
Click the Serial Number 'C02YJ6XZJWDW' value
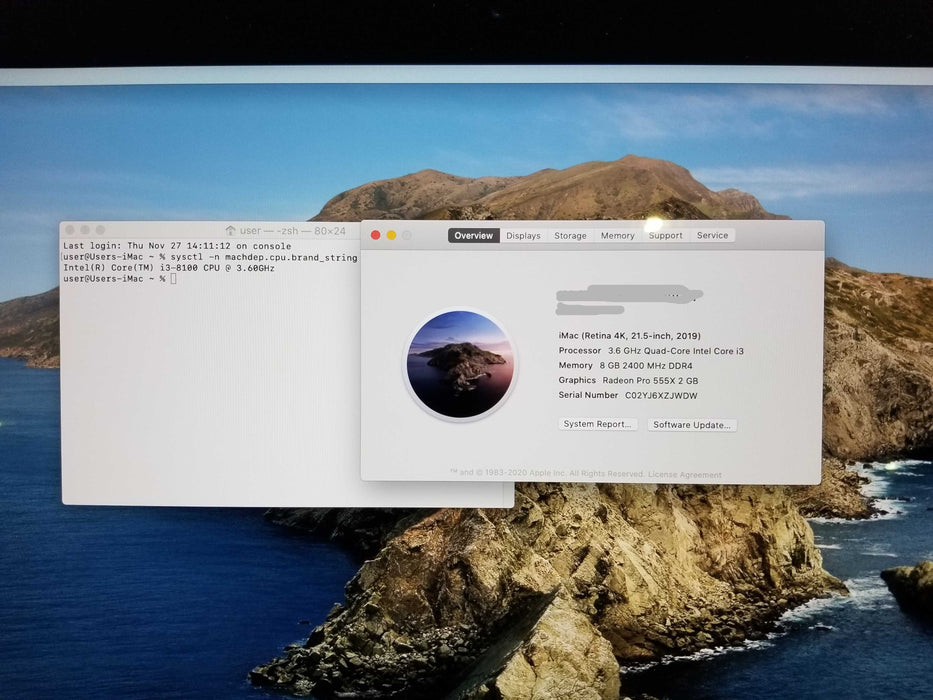pyautogui.click(x=661, y=396)
